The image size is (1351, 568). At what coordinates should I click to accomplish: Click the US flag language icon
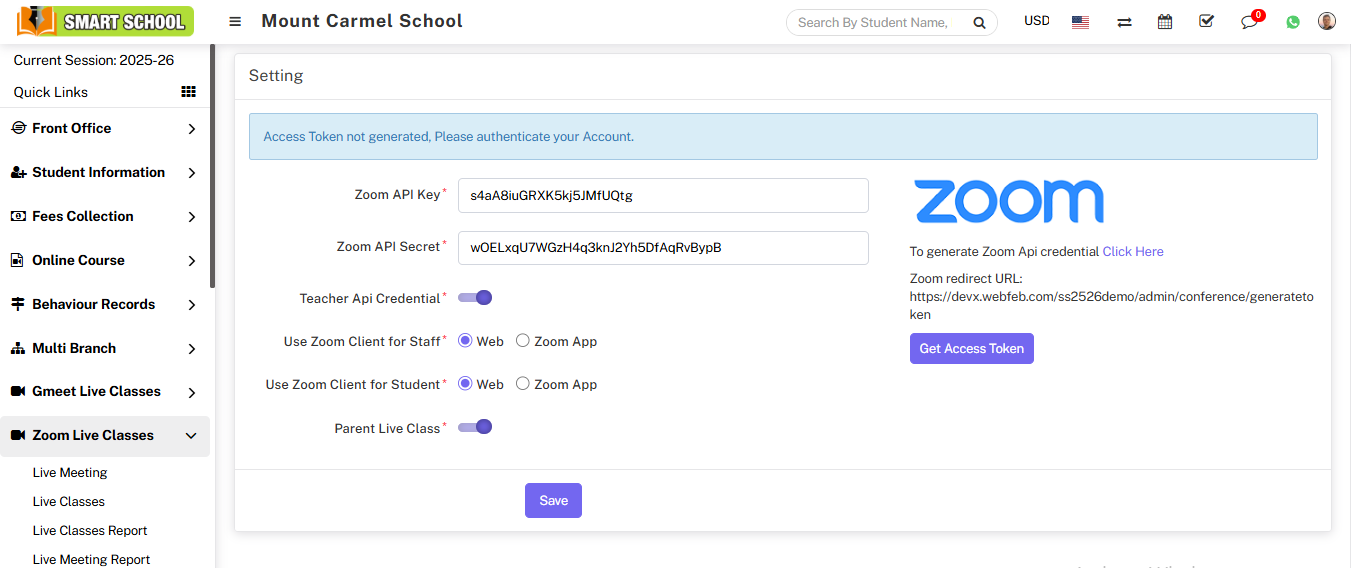coord(1080,22)
